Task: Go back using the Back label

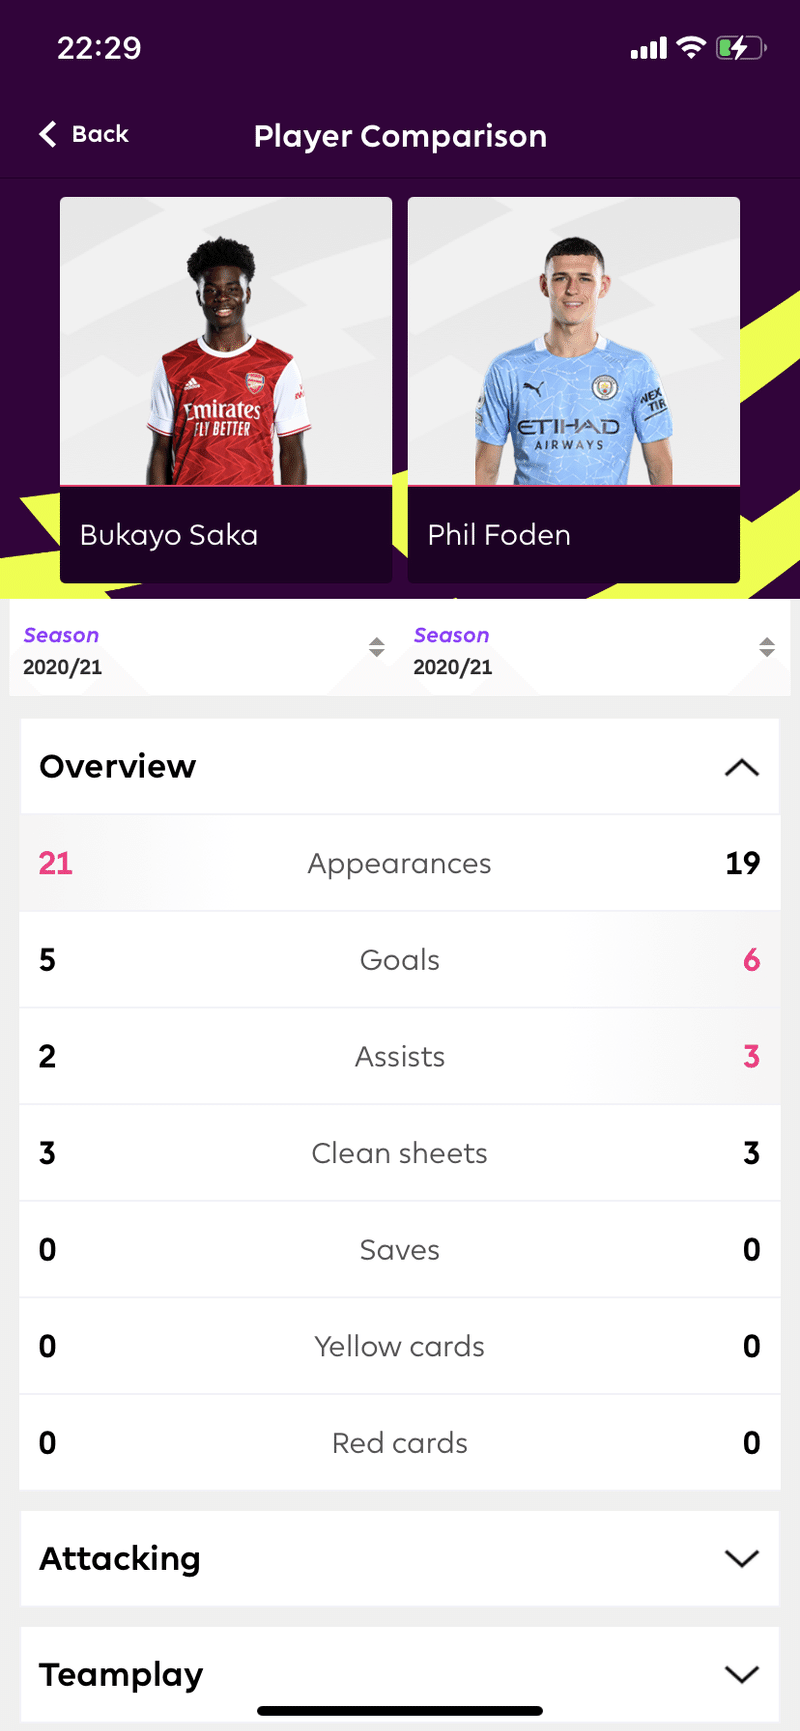Action: [x=100, y=134]
